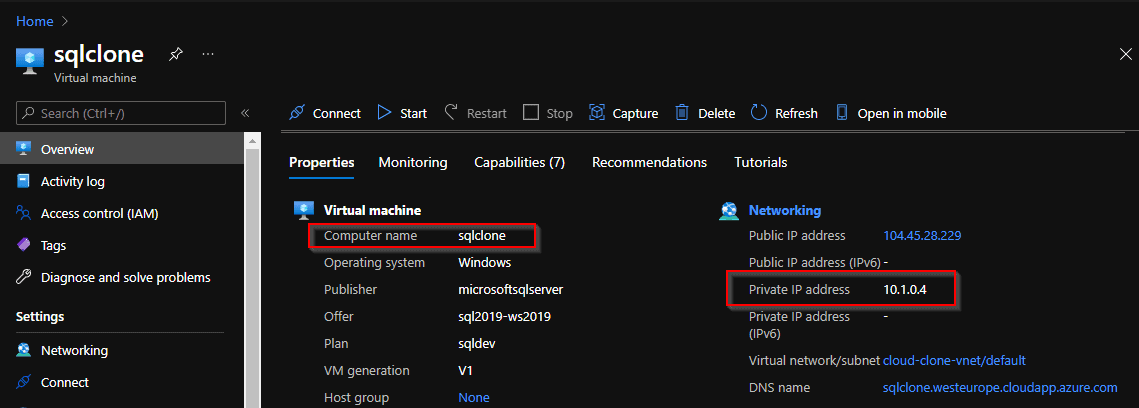Click the Operating system value Windows
The image size is (1139, 408).
tap(485, 262)
